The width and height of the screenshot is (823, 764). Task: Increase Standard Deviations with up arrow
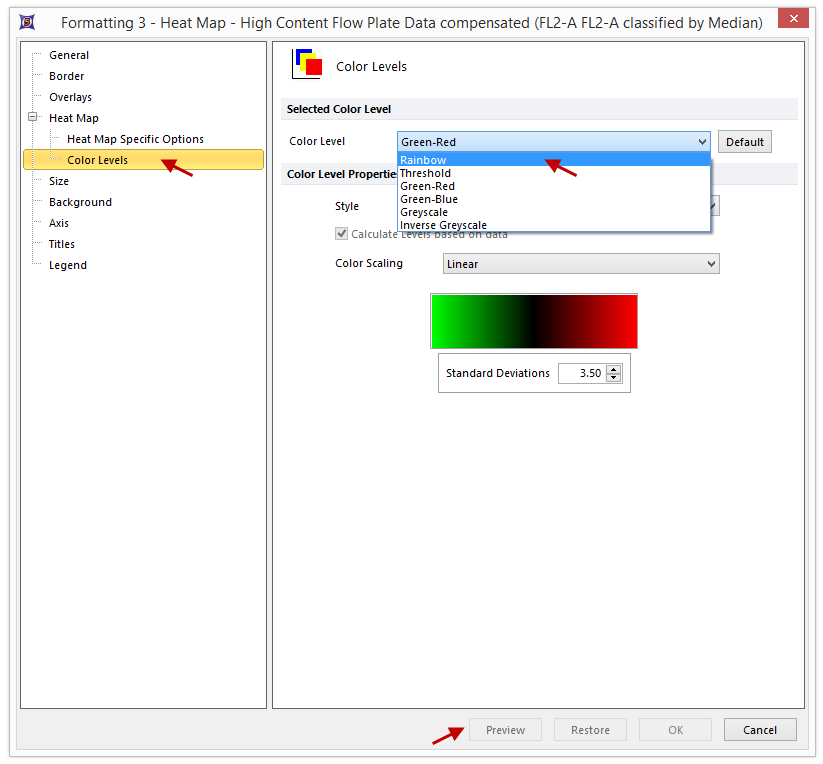point(614,369)
